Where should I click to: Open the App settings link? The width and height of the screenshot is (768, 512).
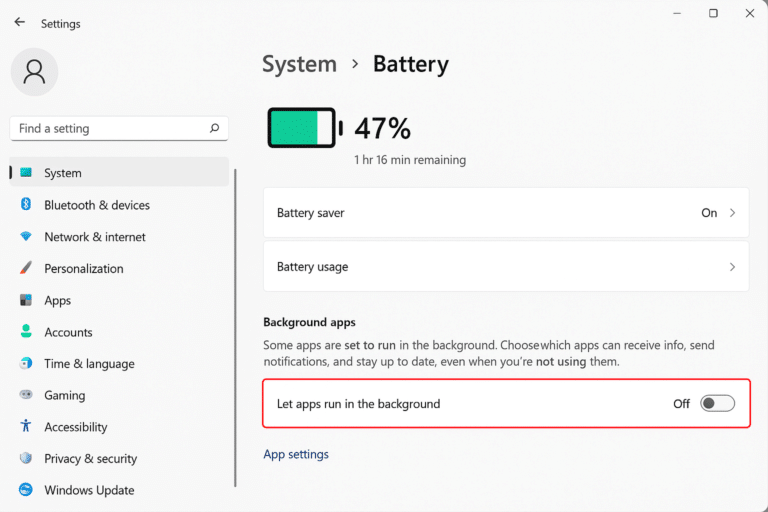(296, 454)
